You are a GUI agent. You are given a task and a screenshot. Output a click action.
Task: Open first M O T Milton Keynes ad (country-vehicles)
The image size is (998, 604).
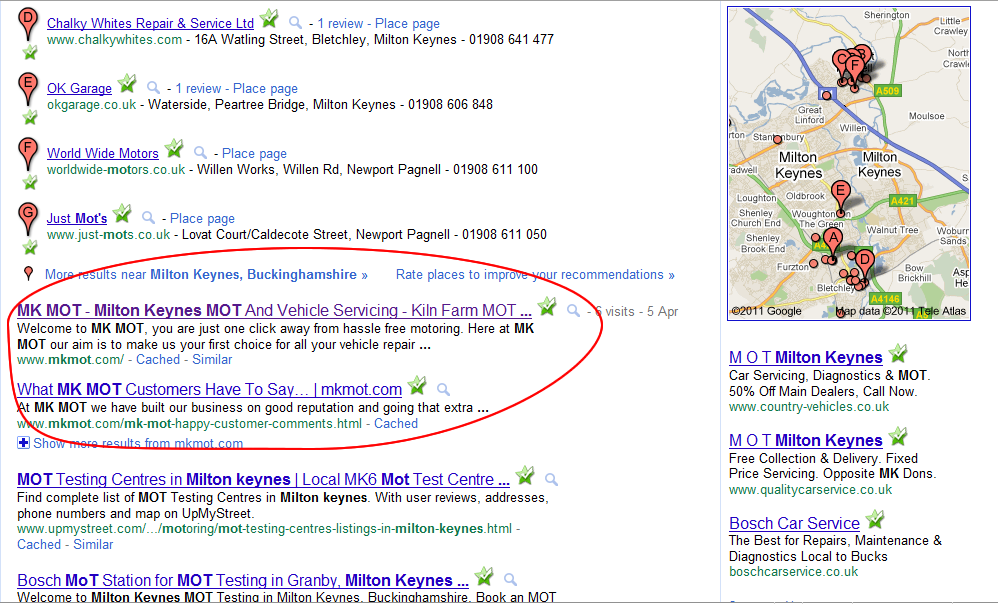click(806, 358)
